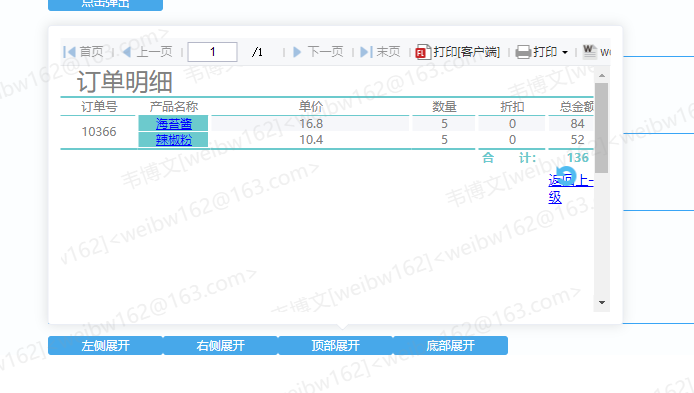Select grand total 136 value

pyautogui.click(x=578, y=158)
